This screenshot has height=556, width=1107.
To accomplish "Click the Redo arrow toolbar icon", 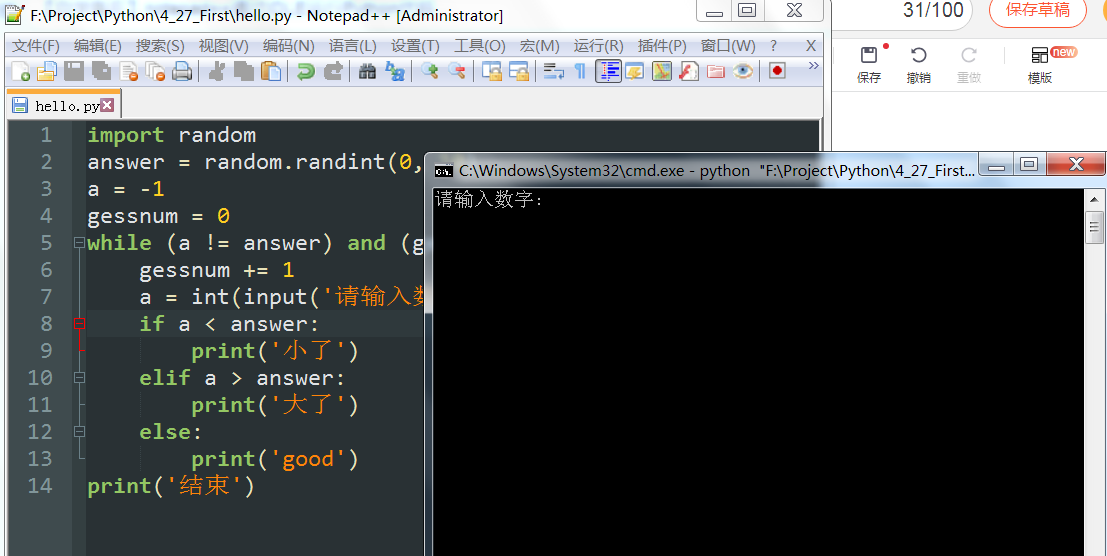I will [x=332, y=71].
